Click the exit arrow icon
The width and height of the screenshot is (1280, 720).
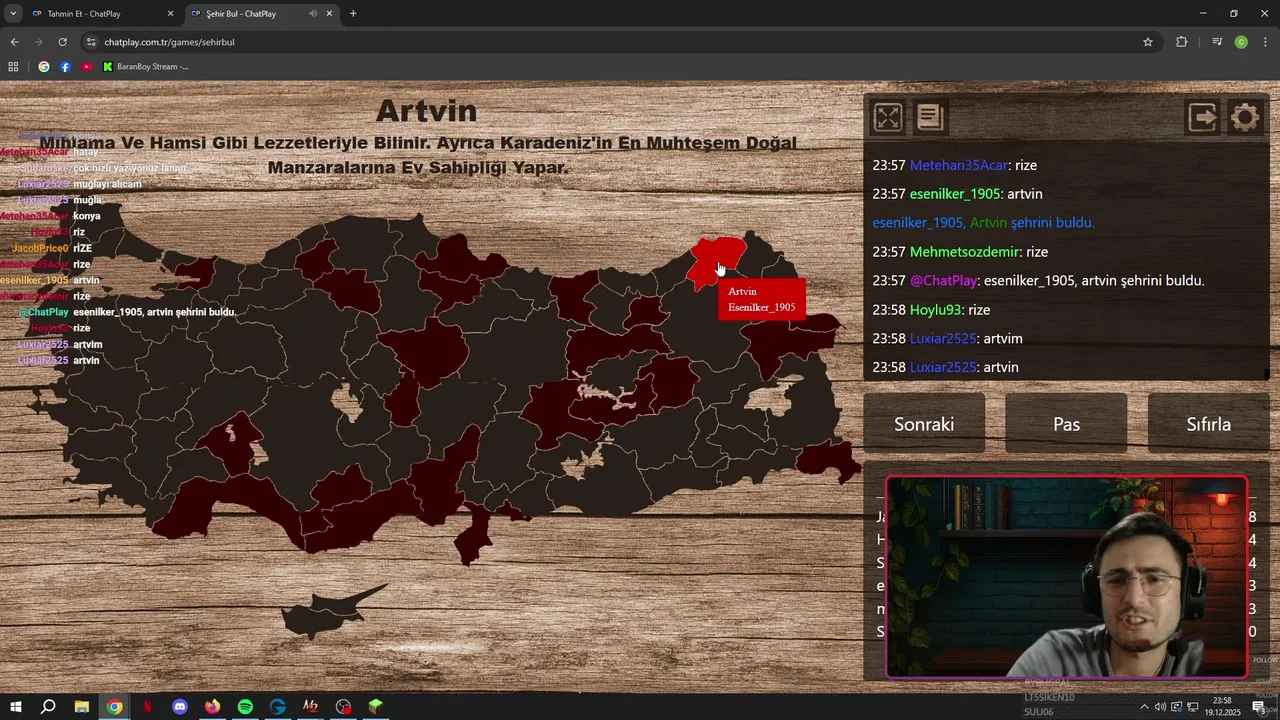(x=1202, y=117)
